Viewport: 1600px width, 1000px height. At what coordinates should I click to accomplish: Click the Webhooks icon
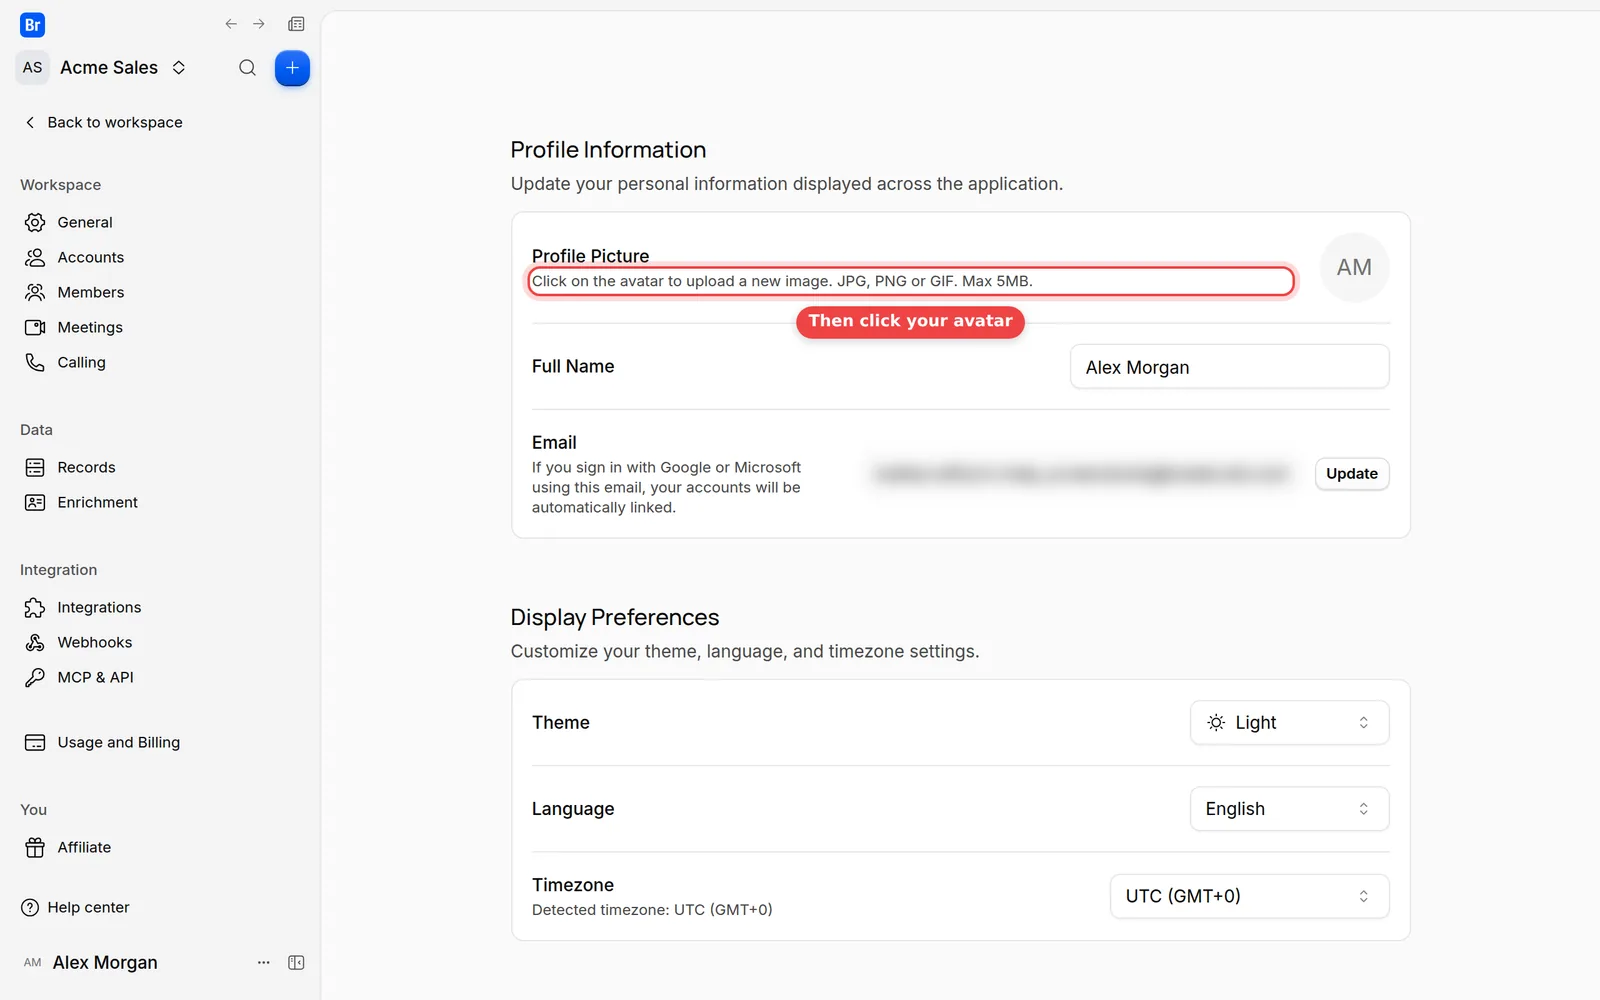click(35, 642)
